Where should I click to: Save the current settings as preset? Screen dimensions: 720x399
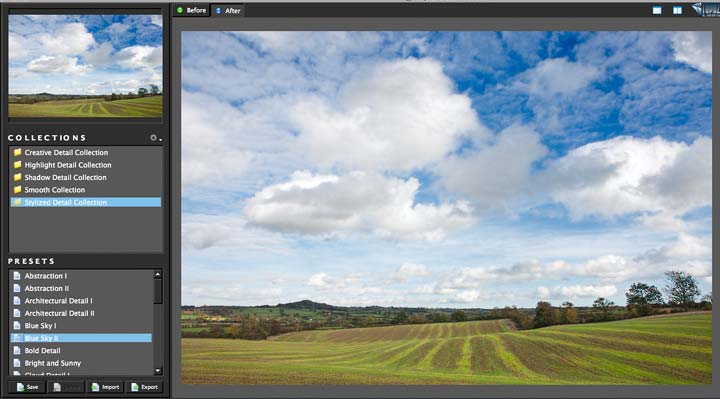(x=27, y=387)
